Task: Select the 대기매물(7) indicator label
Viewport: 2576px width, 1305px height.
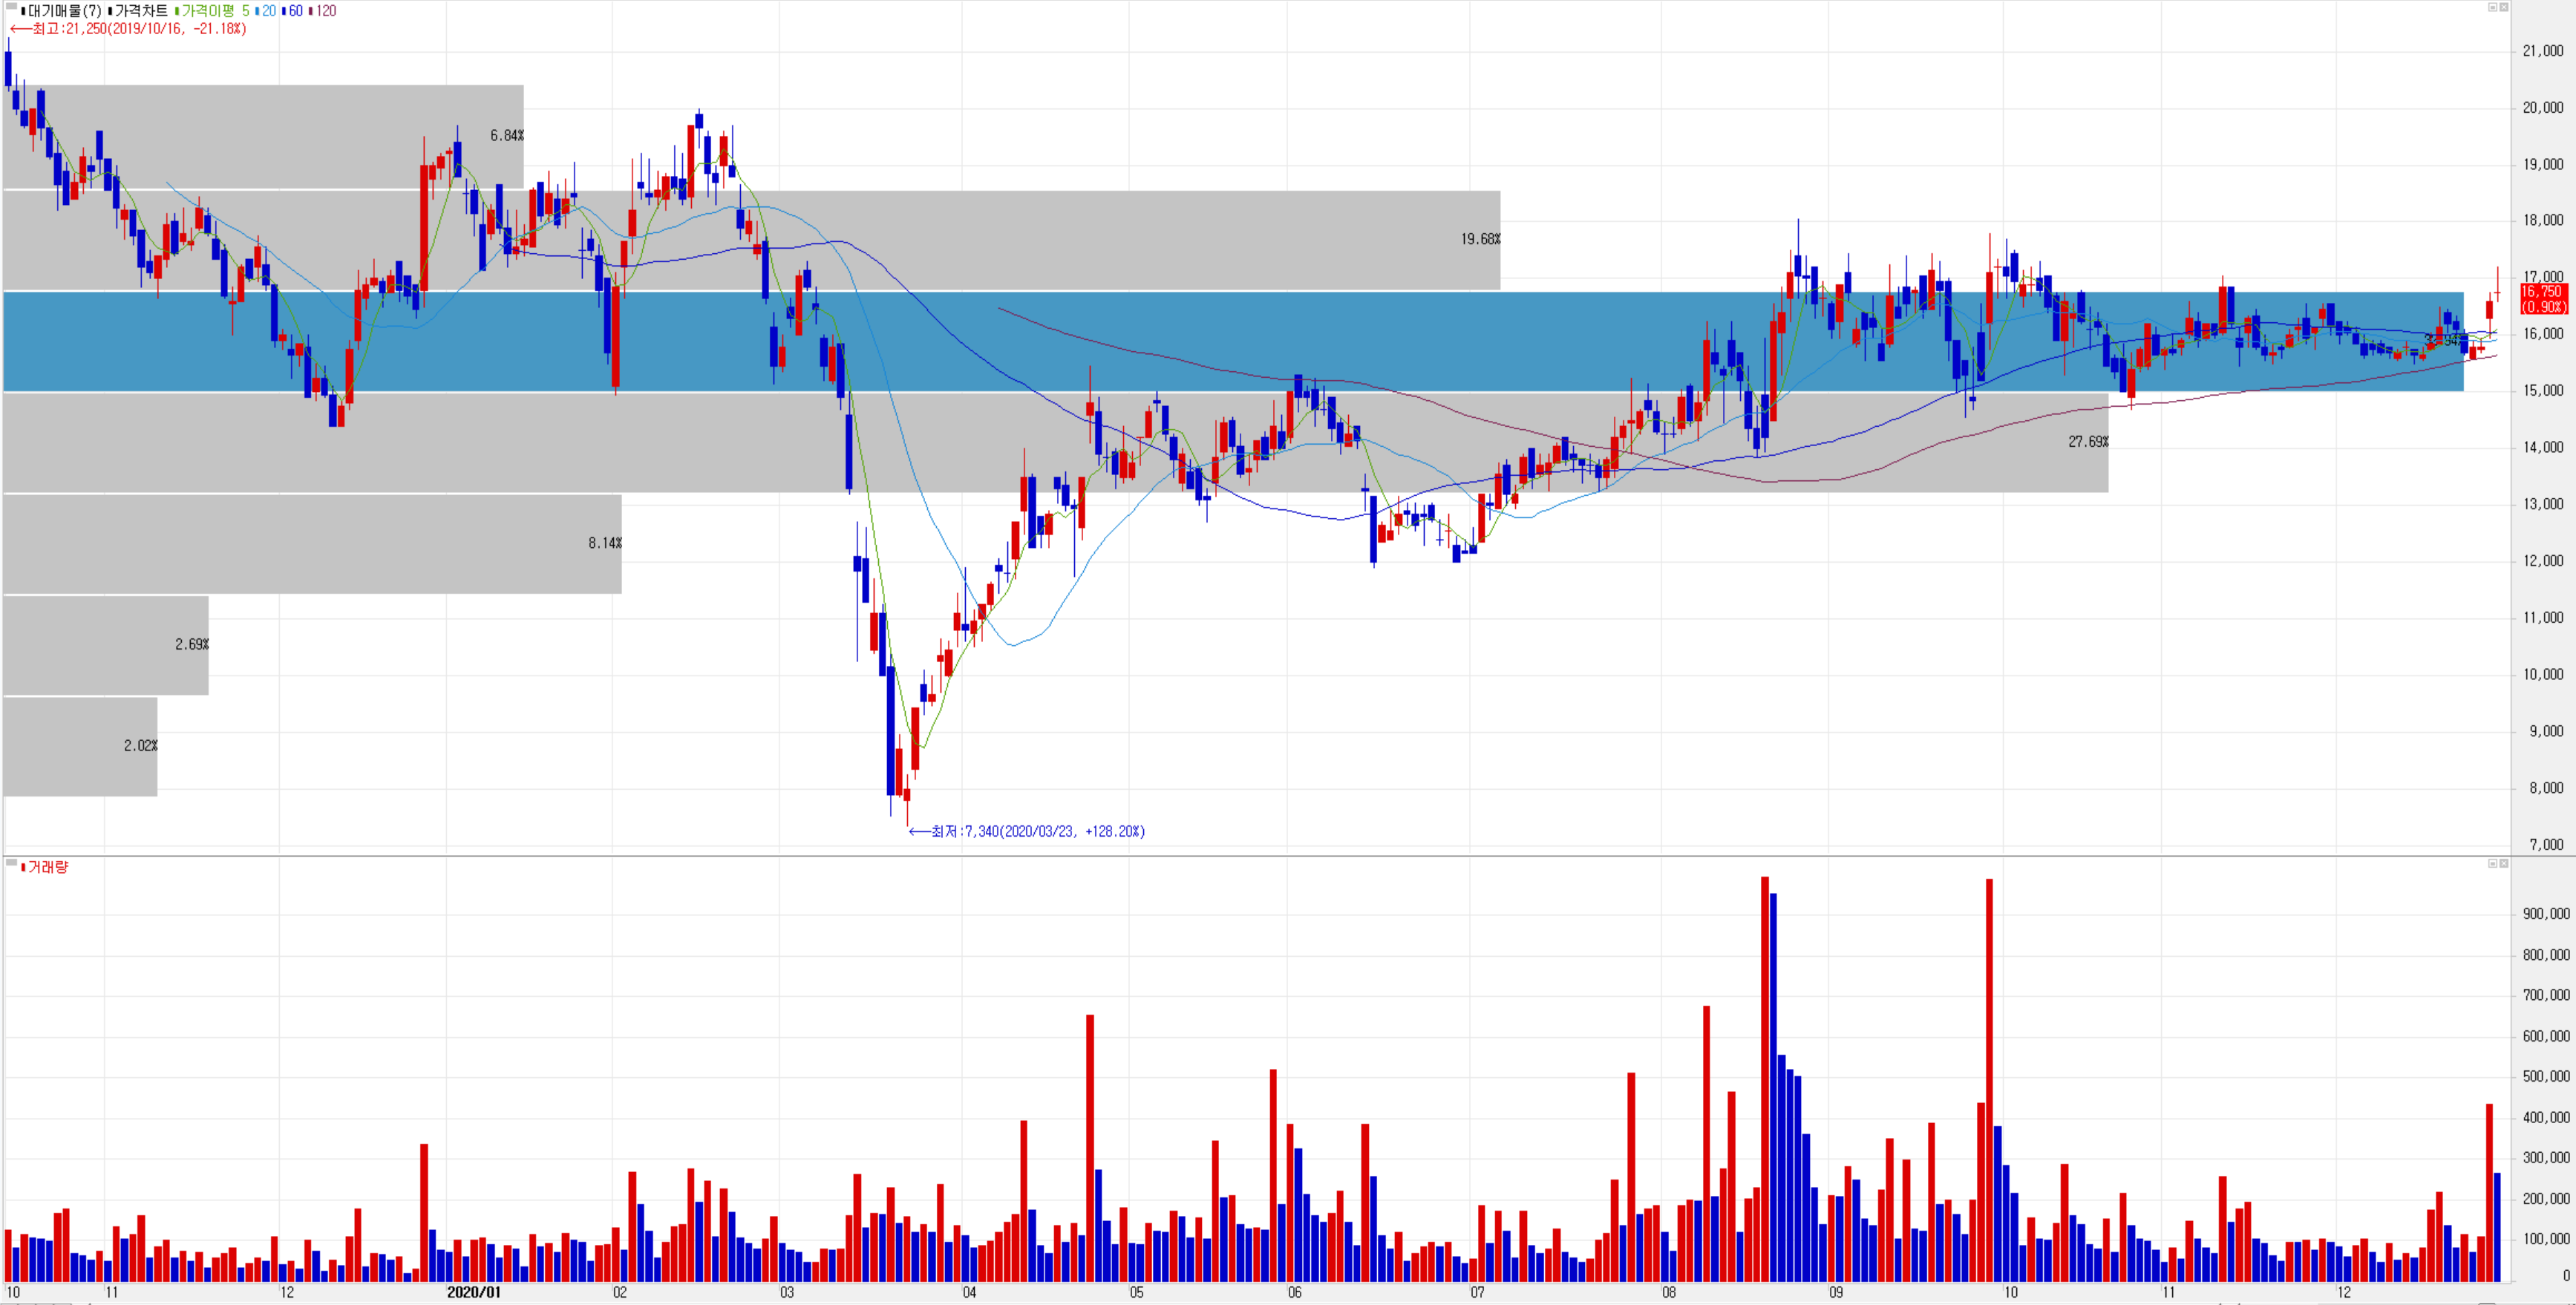Action: [x=64, y=11]
